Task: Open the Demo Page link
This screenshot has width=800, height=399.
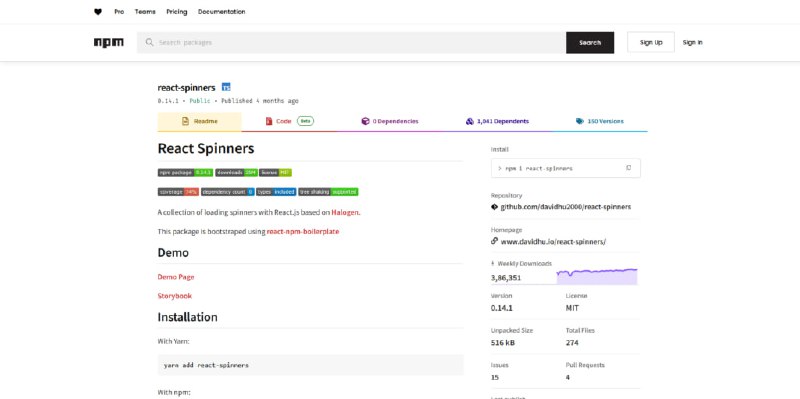Action: click(x=176, y=277)
